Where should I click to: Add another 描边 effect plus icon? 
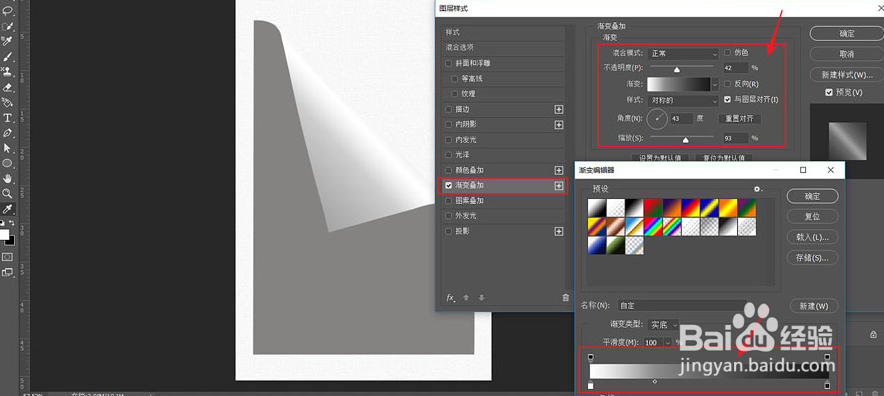tap(559, 109)
